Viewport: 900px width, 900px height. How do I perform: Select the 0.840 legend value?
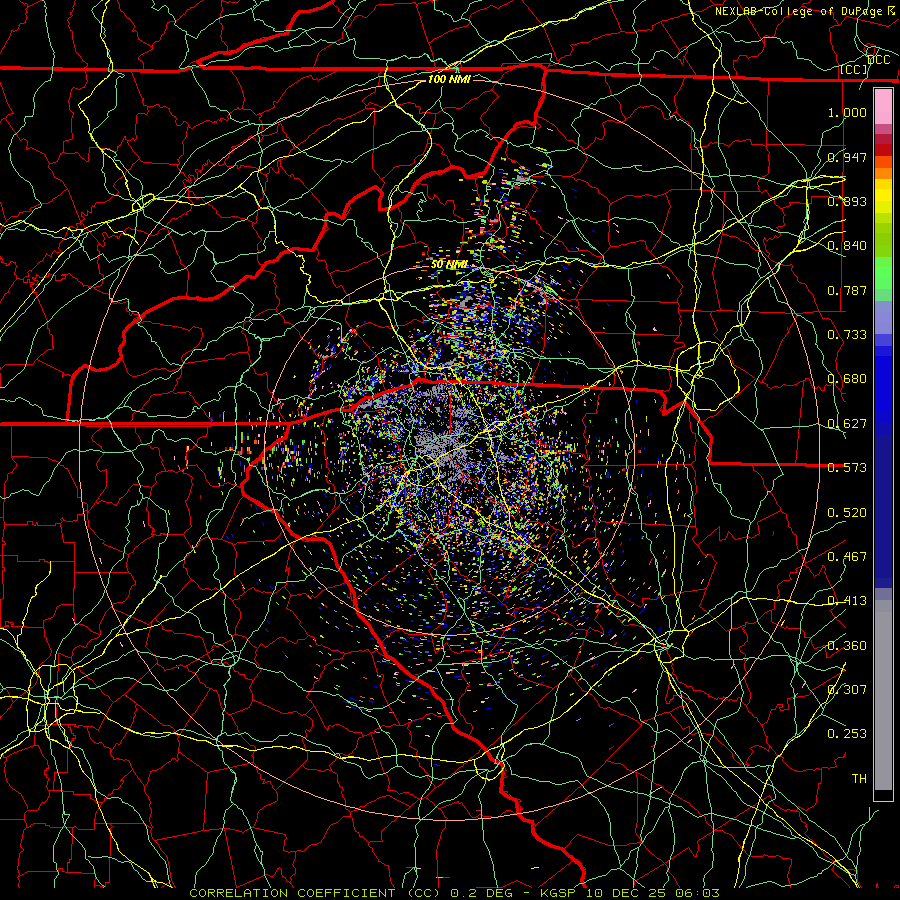pyautogui.click(x=847, y=246)
